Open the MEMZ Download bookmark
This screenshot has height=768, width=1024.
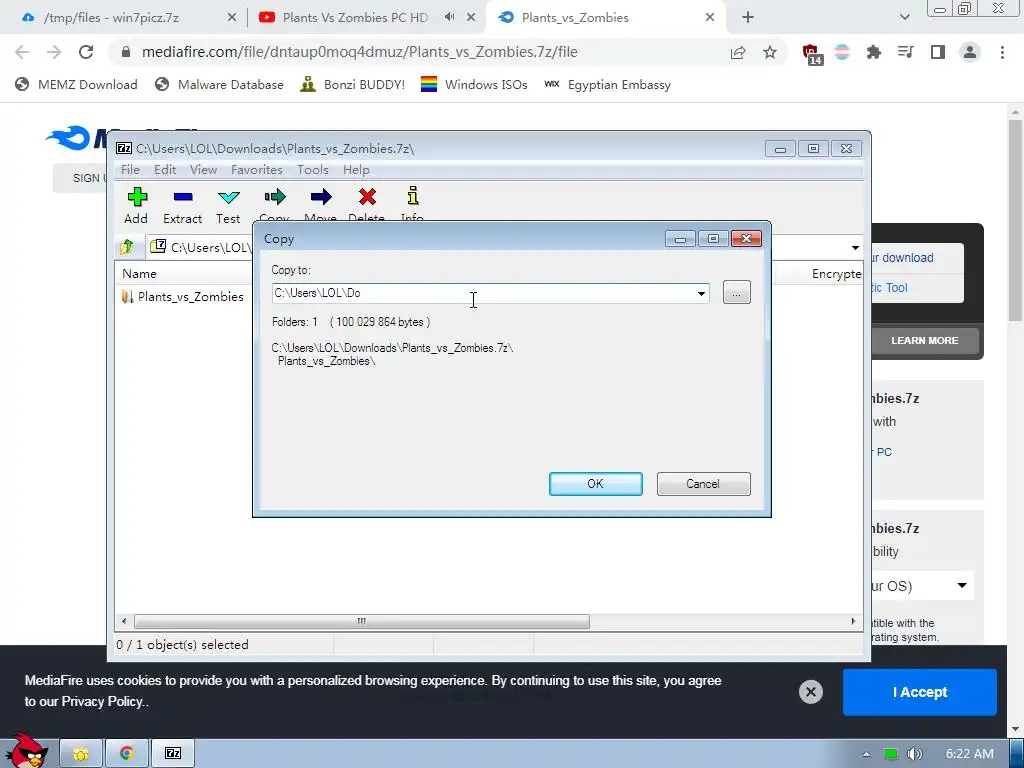point(76,84)
